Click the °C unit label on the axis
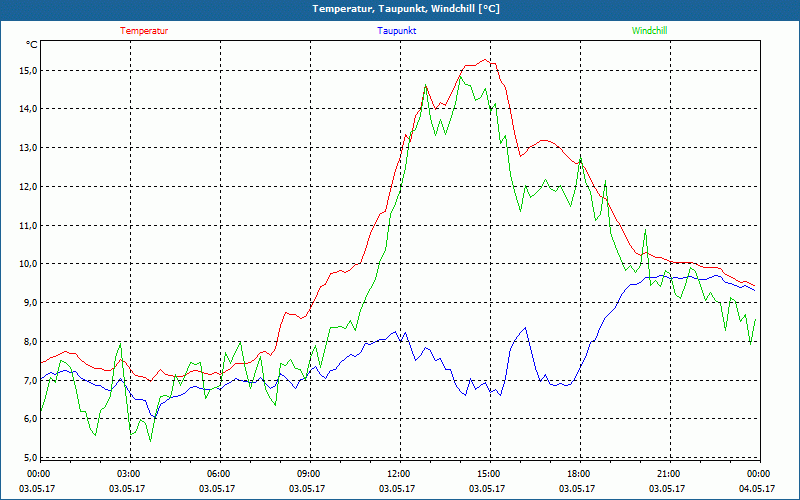The width and height of the screenshot is (800, 500). [32, 45]
